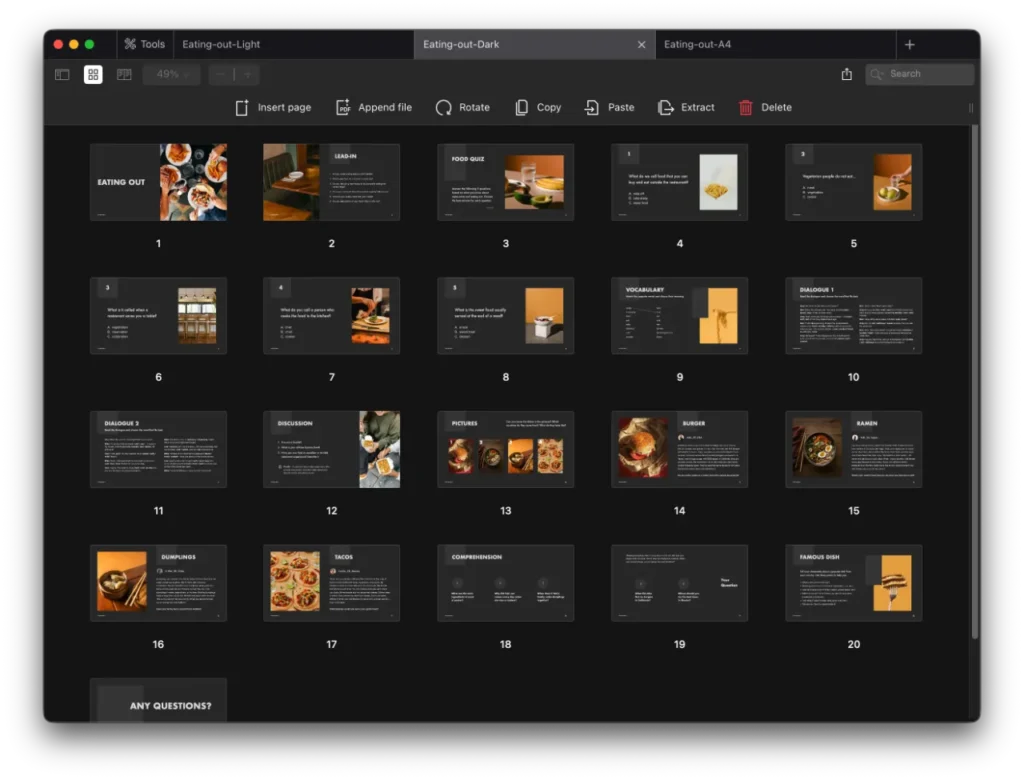Toggle the two-page spread view mode
Screen dimensions: 1024x780
pos(123,74)
